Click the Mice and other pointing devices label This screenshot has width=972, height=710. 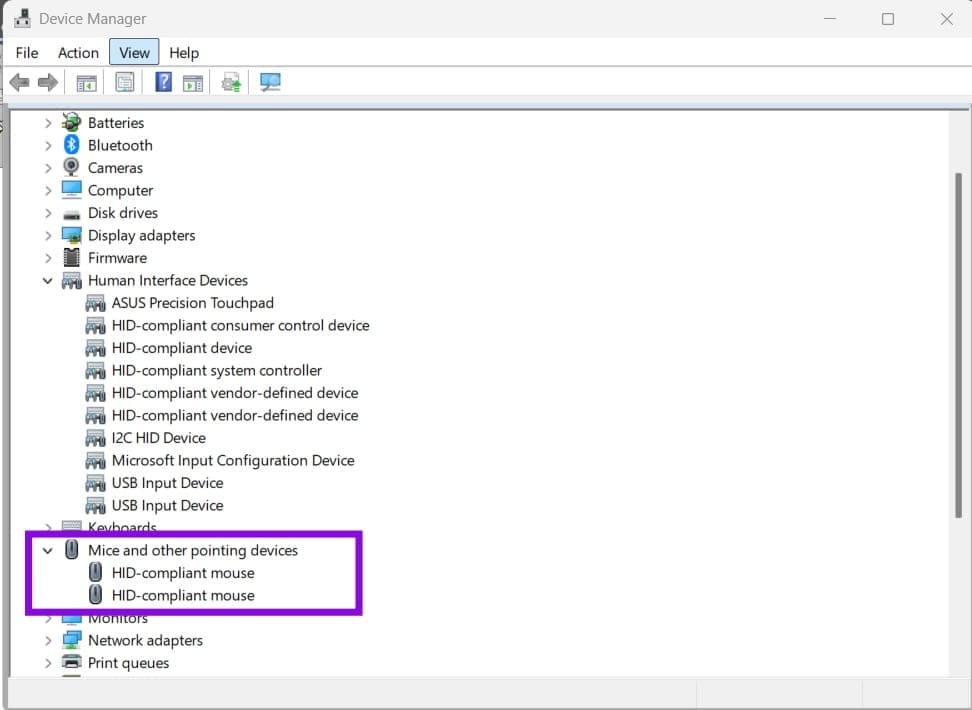[193, 550]
